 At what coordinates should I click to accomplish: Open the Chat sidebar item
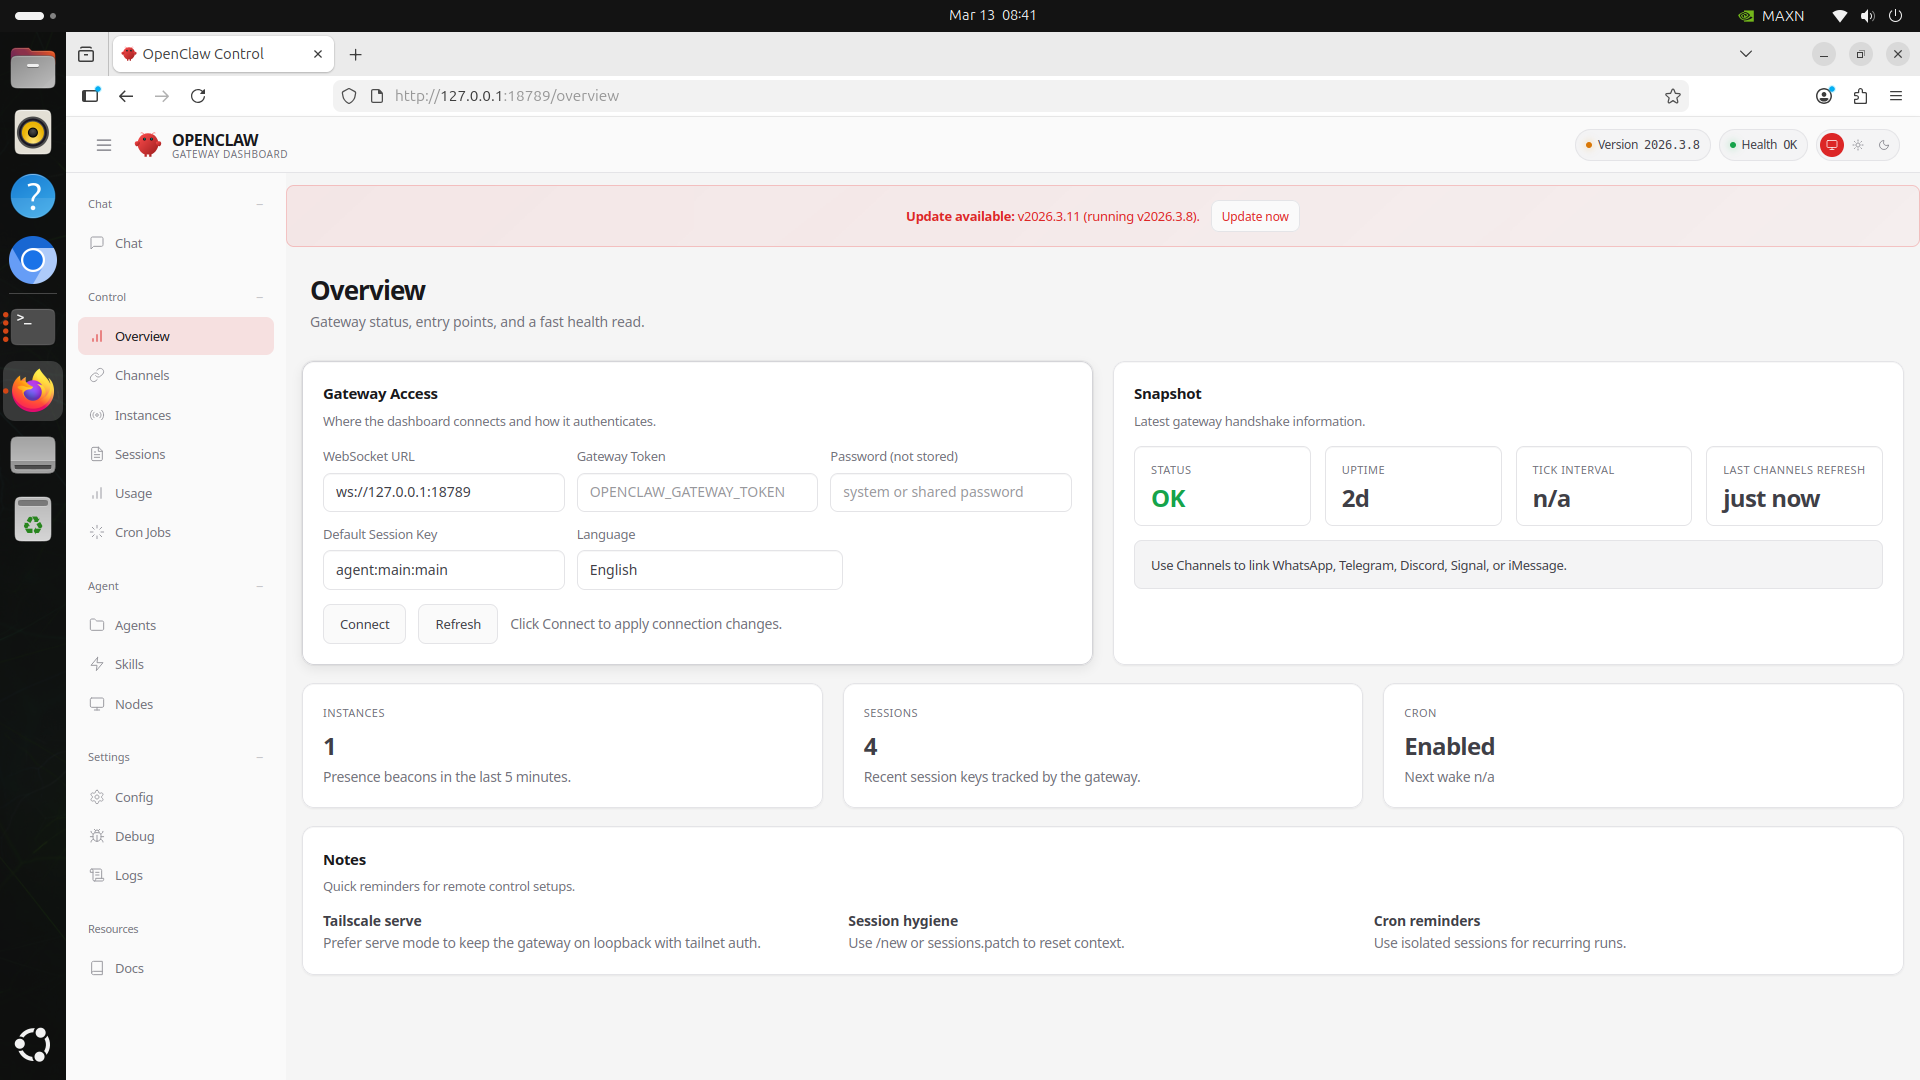129,243
